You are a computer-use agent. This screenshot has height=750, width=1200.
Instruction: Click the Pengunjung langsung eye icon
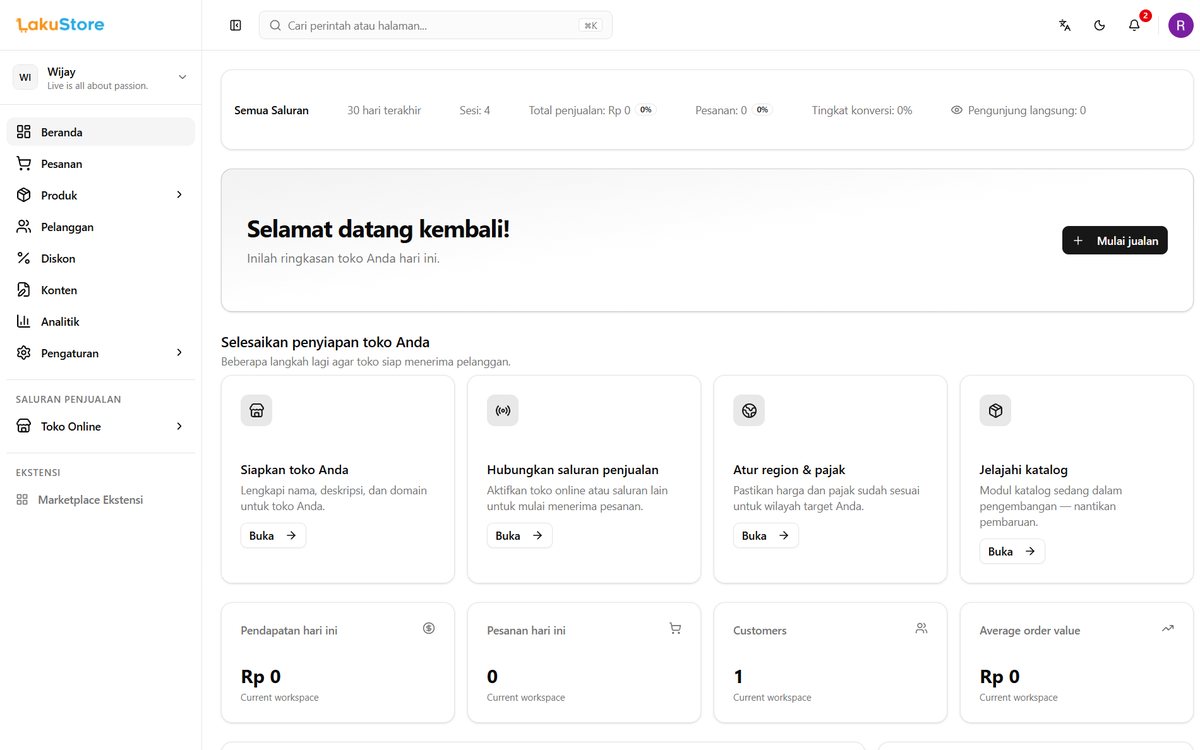point(957,110)
